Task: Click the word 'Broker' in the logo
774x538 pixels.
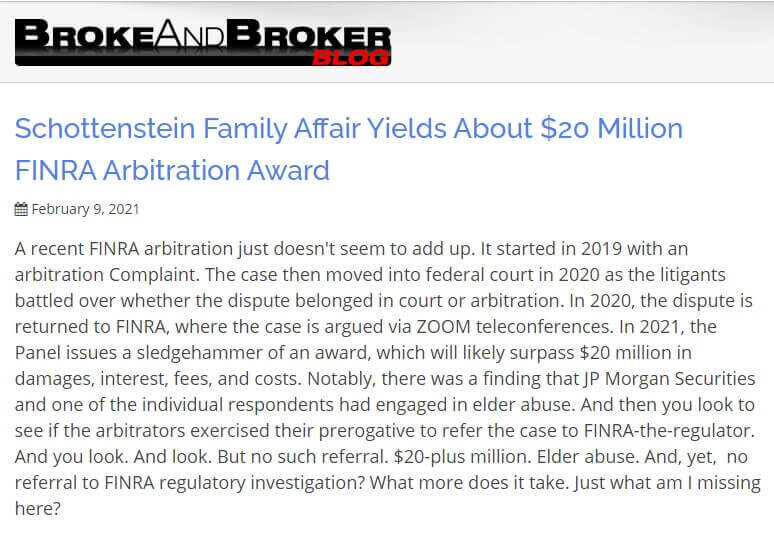Action: point(308,34)
